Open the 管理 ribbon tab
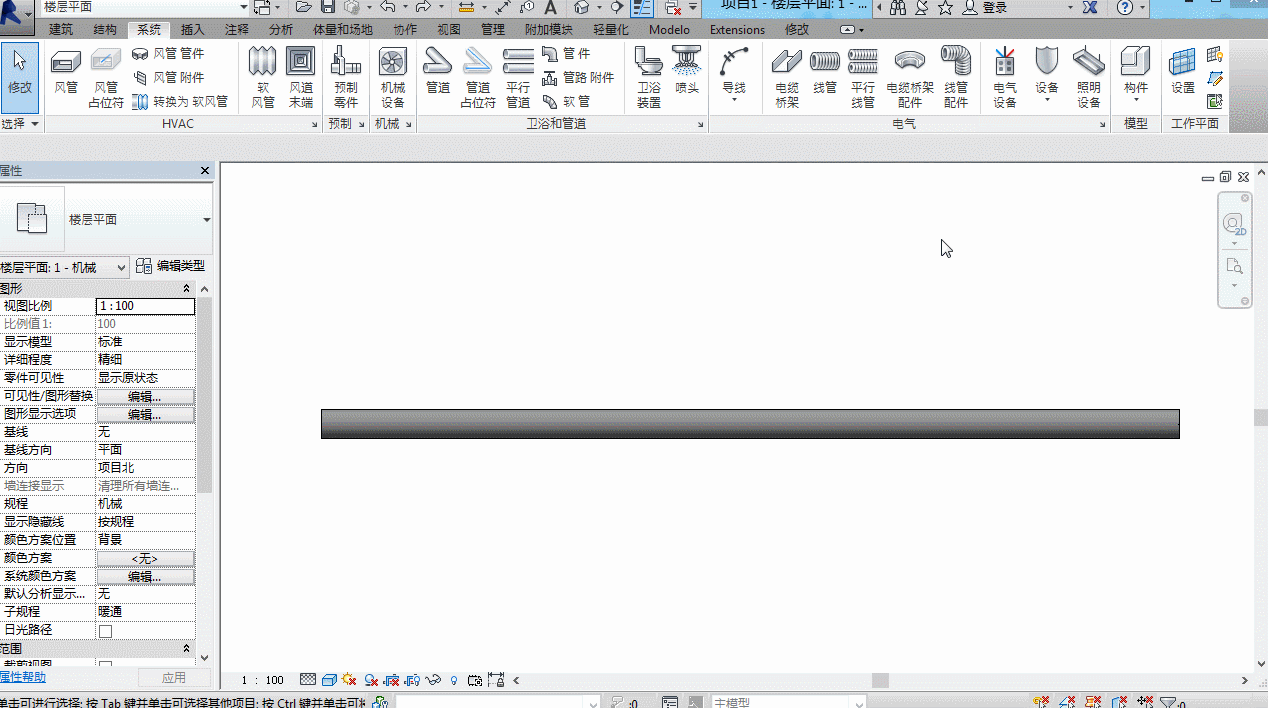Screen dimensions: 1268x708 (493, 30)
